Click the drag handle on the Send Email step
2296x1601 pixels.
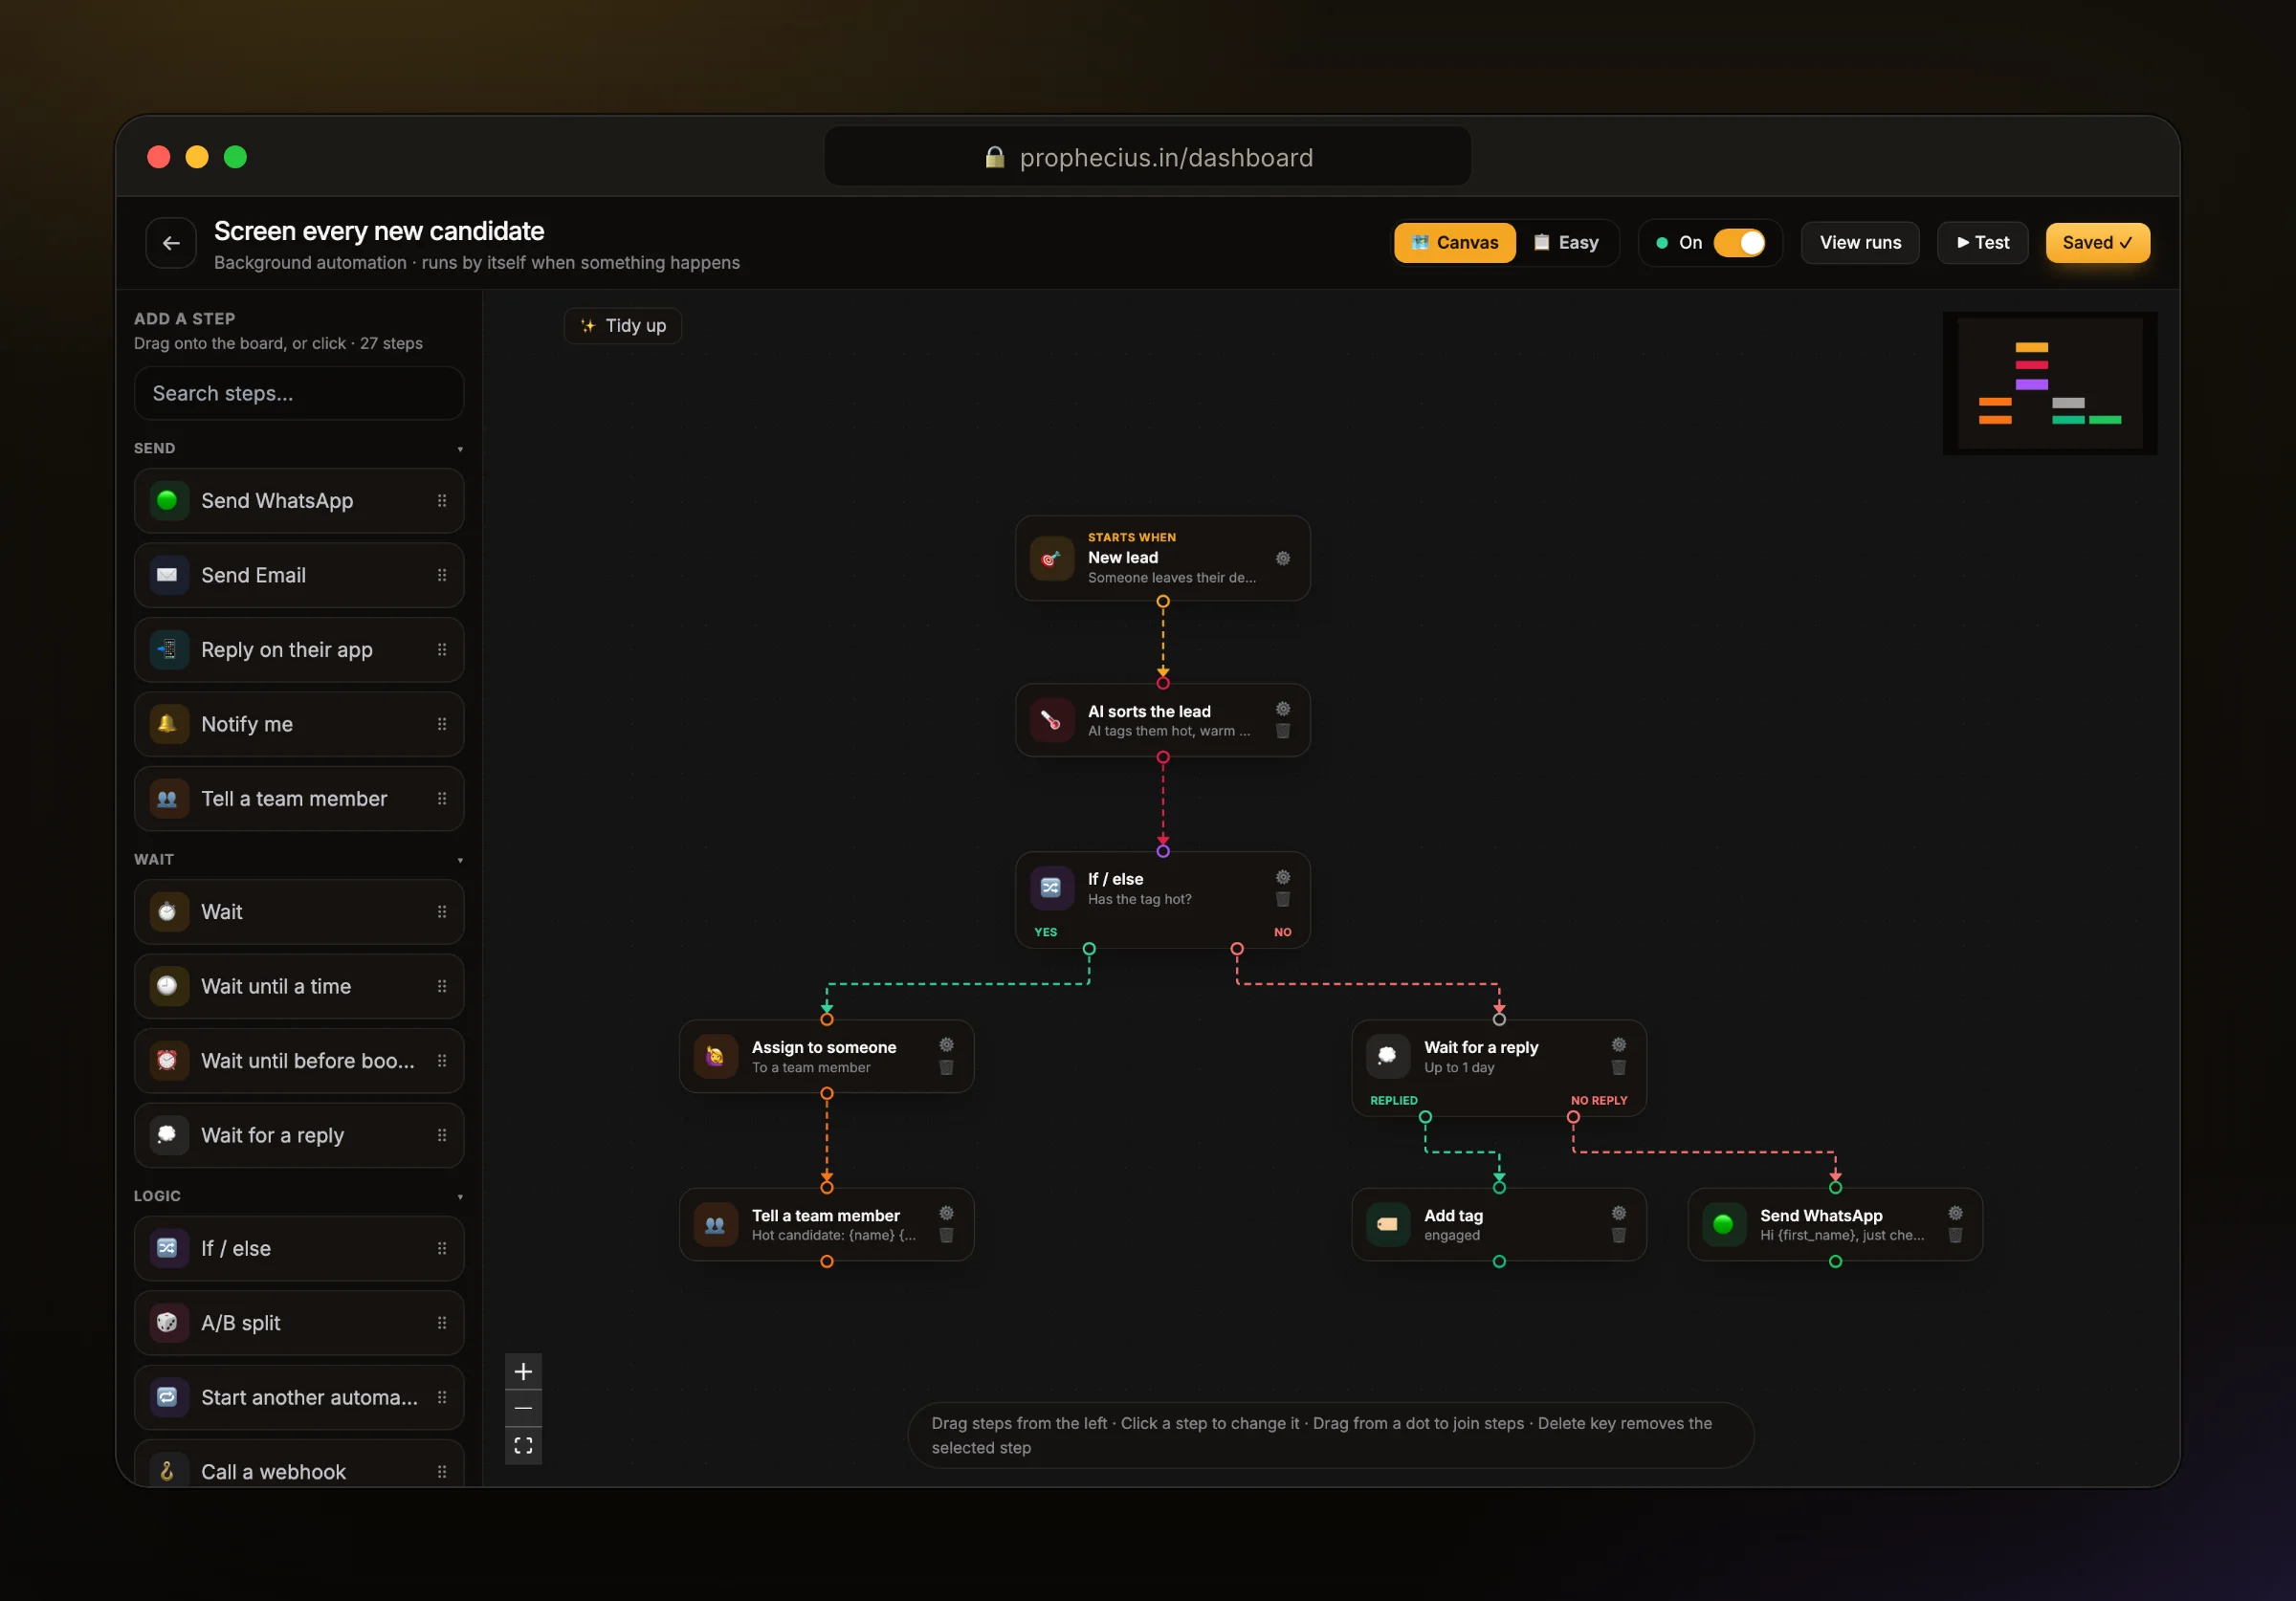[x=442, y=575]
